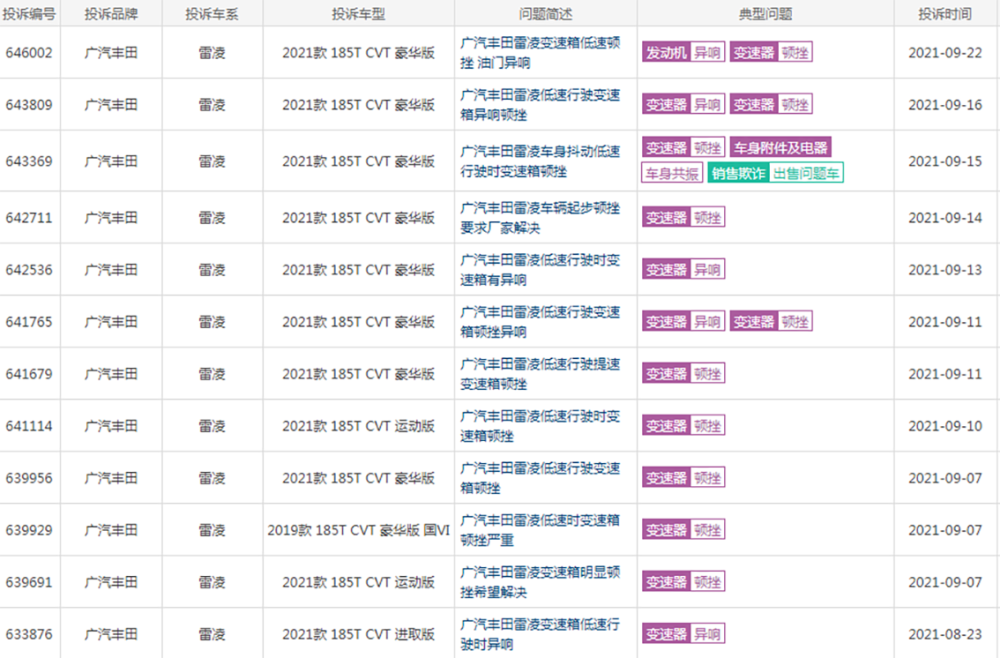Open complaint number 642711
Screen dimensions: 1000x658
point(29,218)
